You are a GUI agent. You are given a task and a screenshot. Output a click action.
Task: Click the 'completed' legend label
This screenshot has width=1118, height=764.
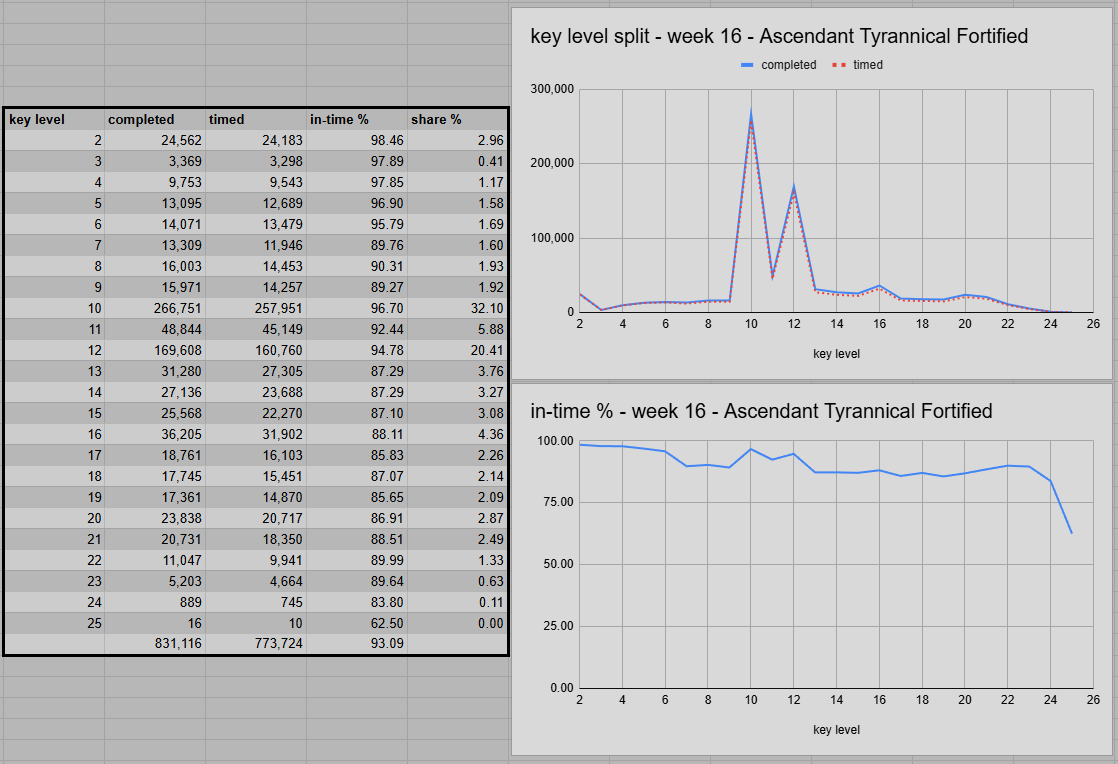click(x=789, y=65)
